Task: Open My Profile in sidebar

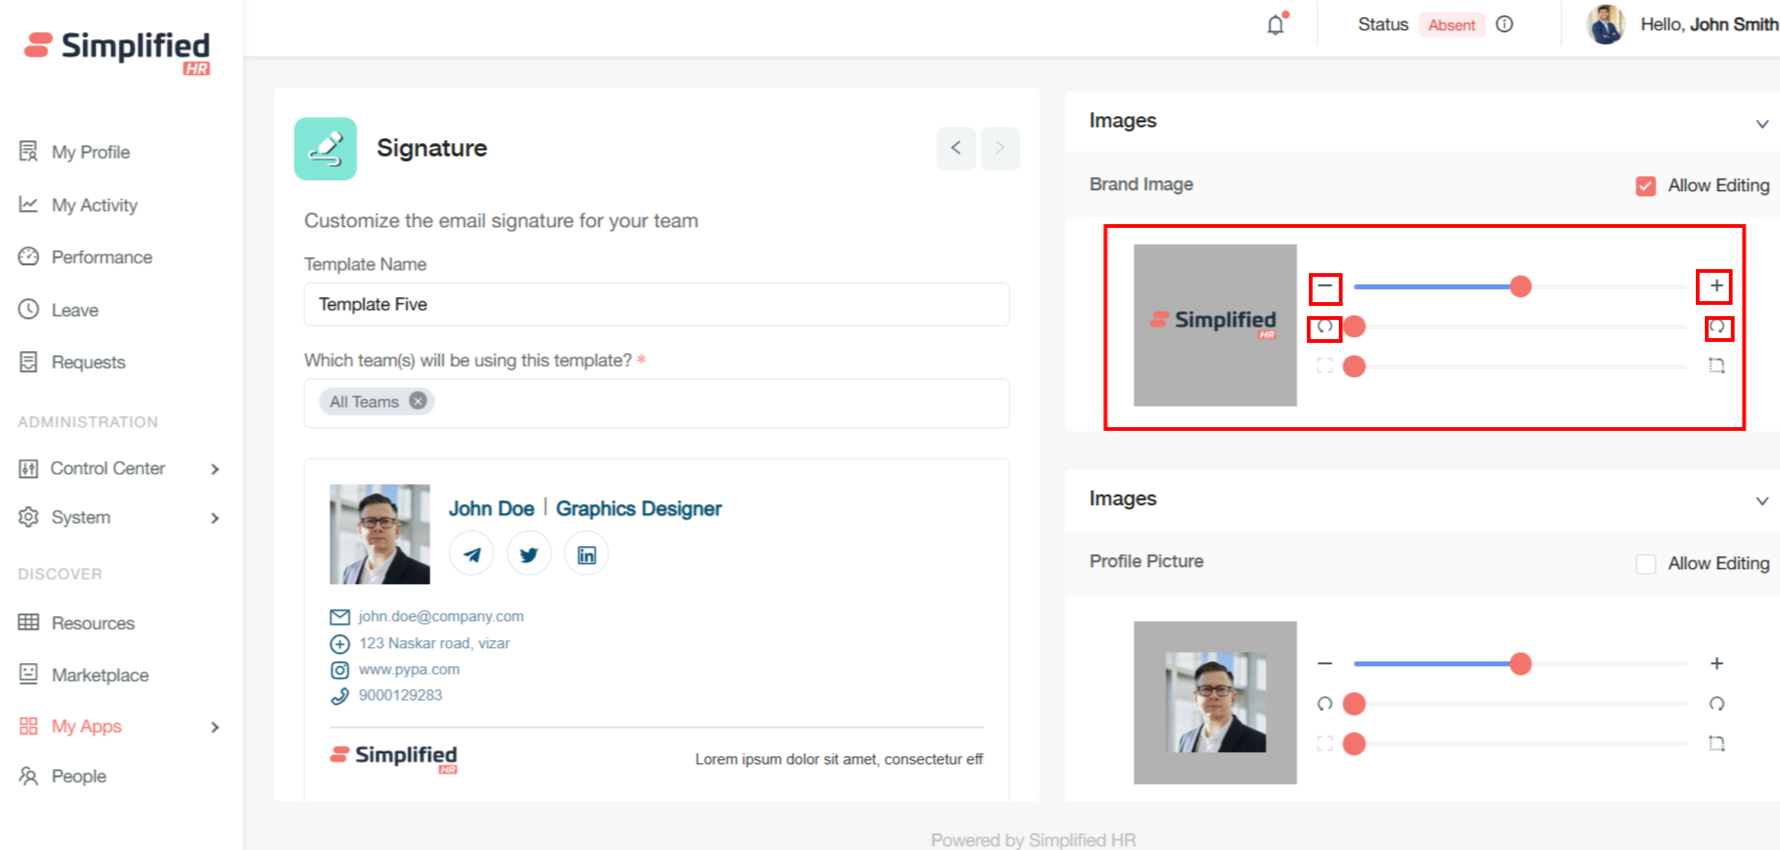Action: point(90,152)
